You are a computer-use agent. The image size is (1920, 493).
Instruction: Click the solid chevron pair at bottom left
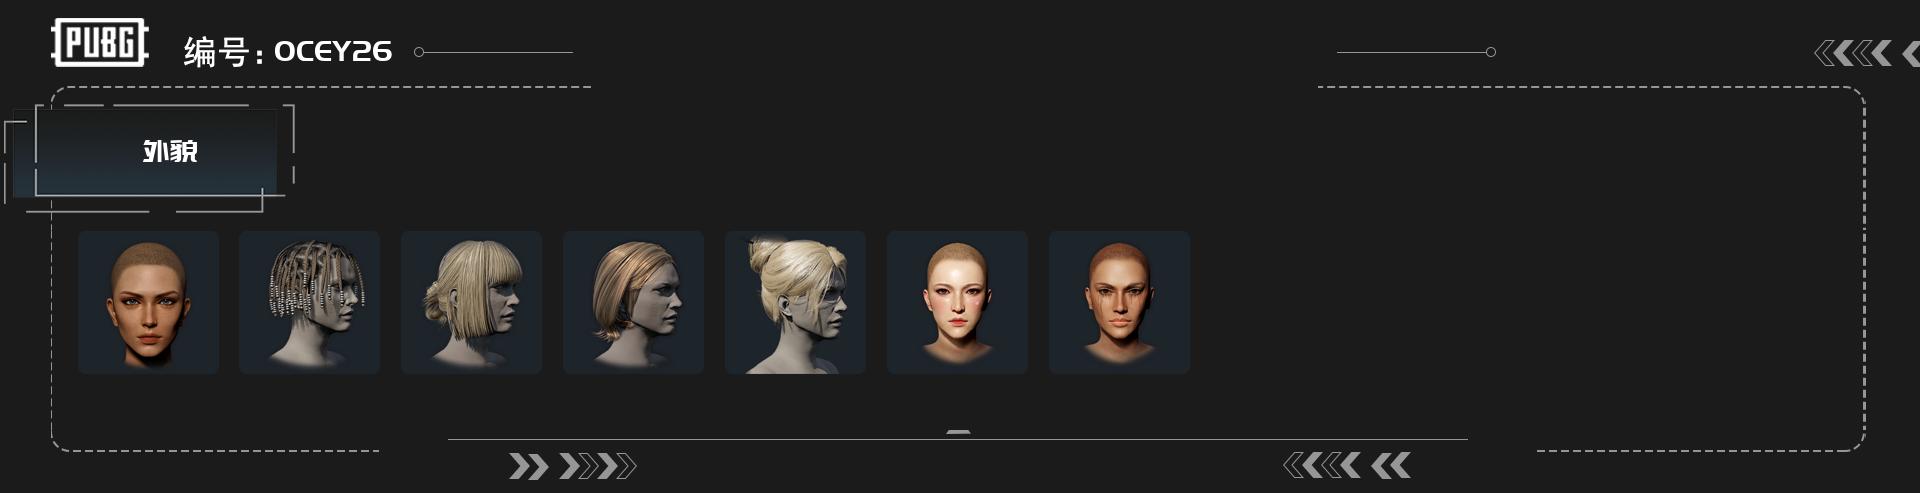tap(528, 466)
